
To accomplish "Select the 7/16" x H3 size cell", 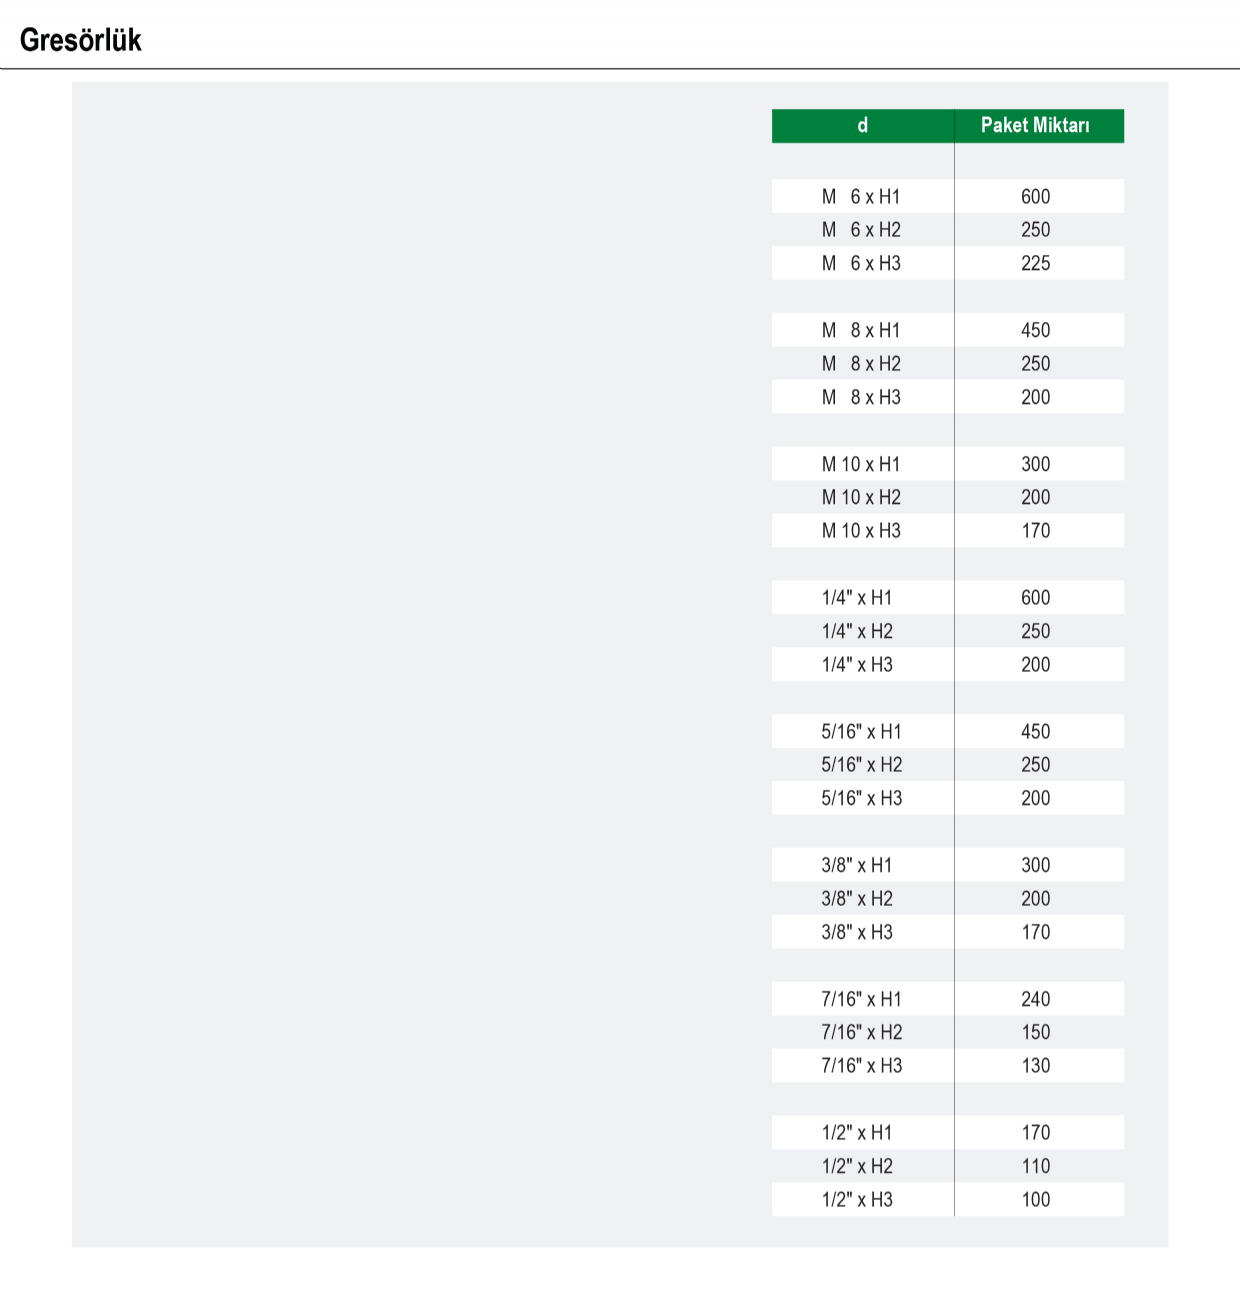I will point(863,1065).
